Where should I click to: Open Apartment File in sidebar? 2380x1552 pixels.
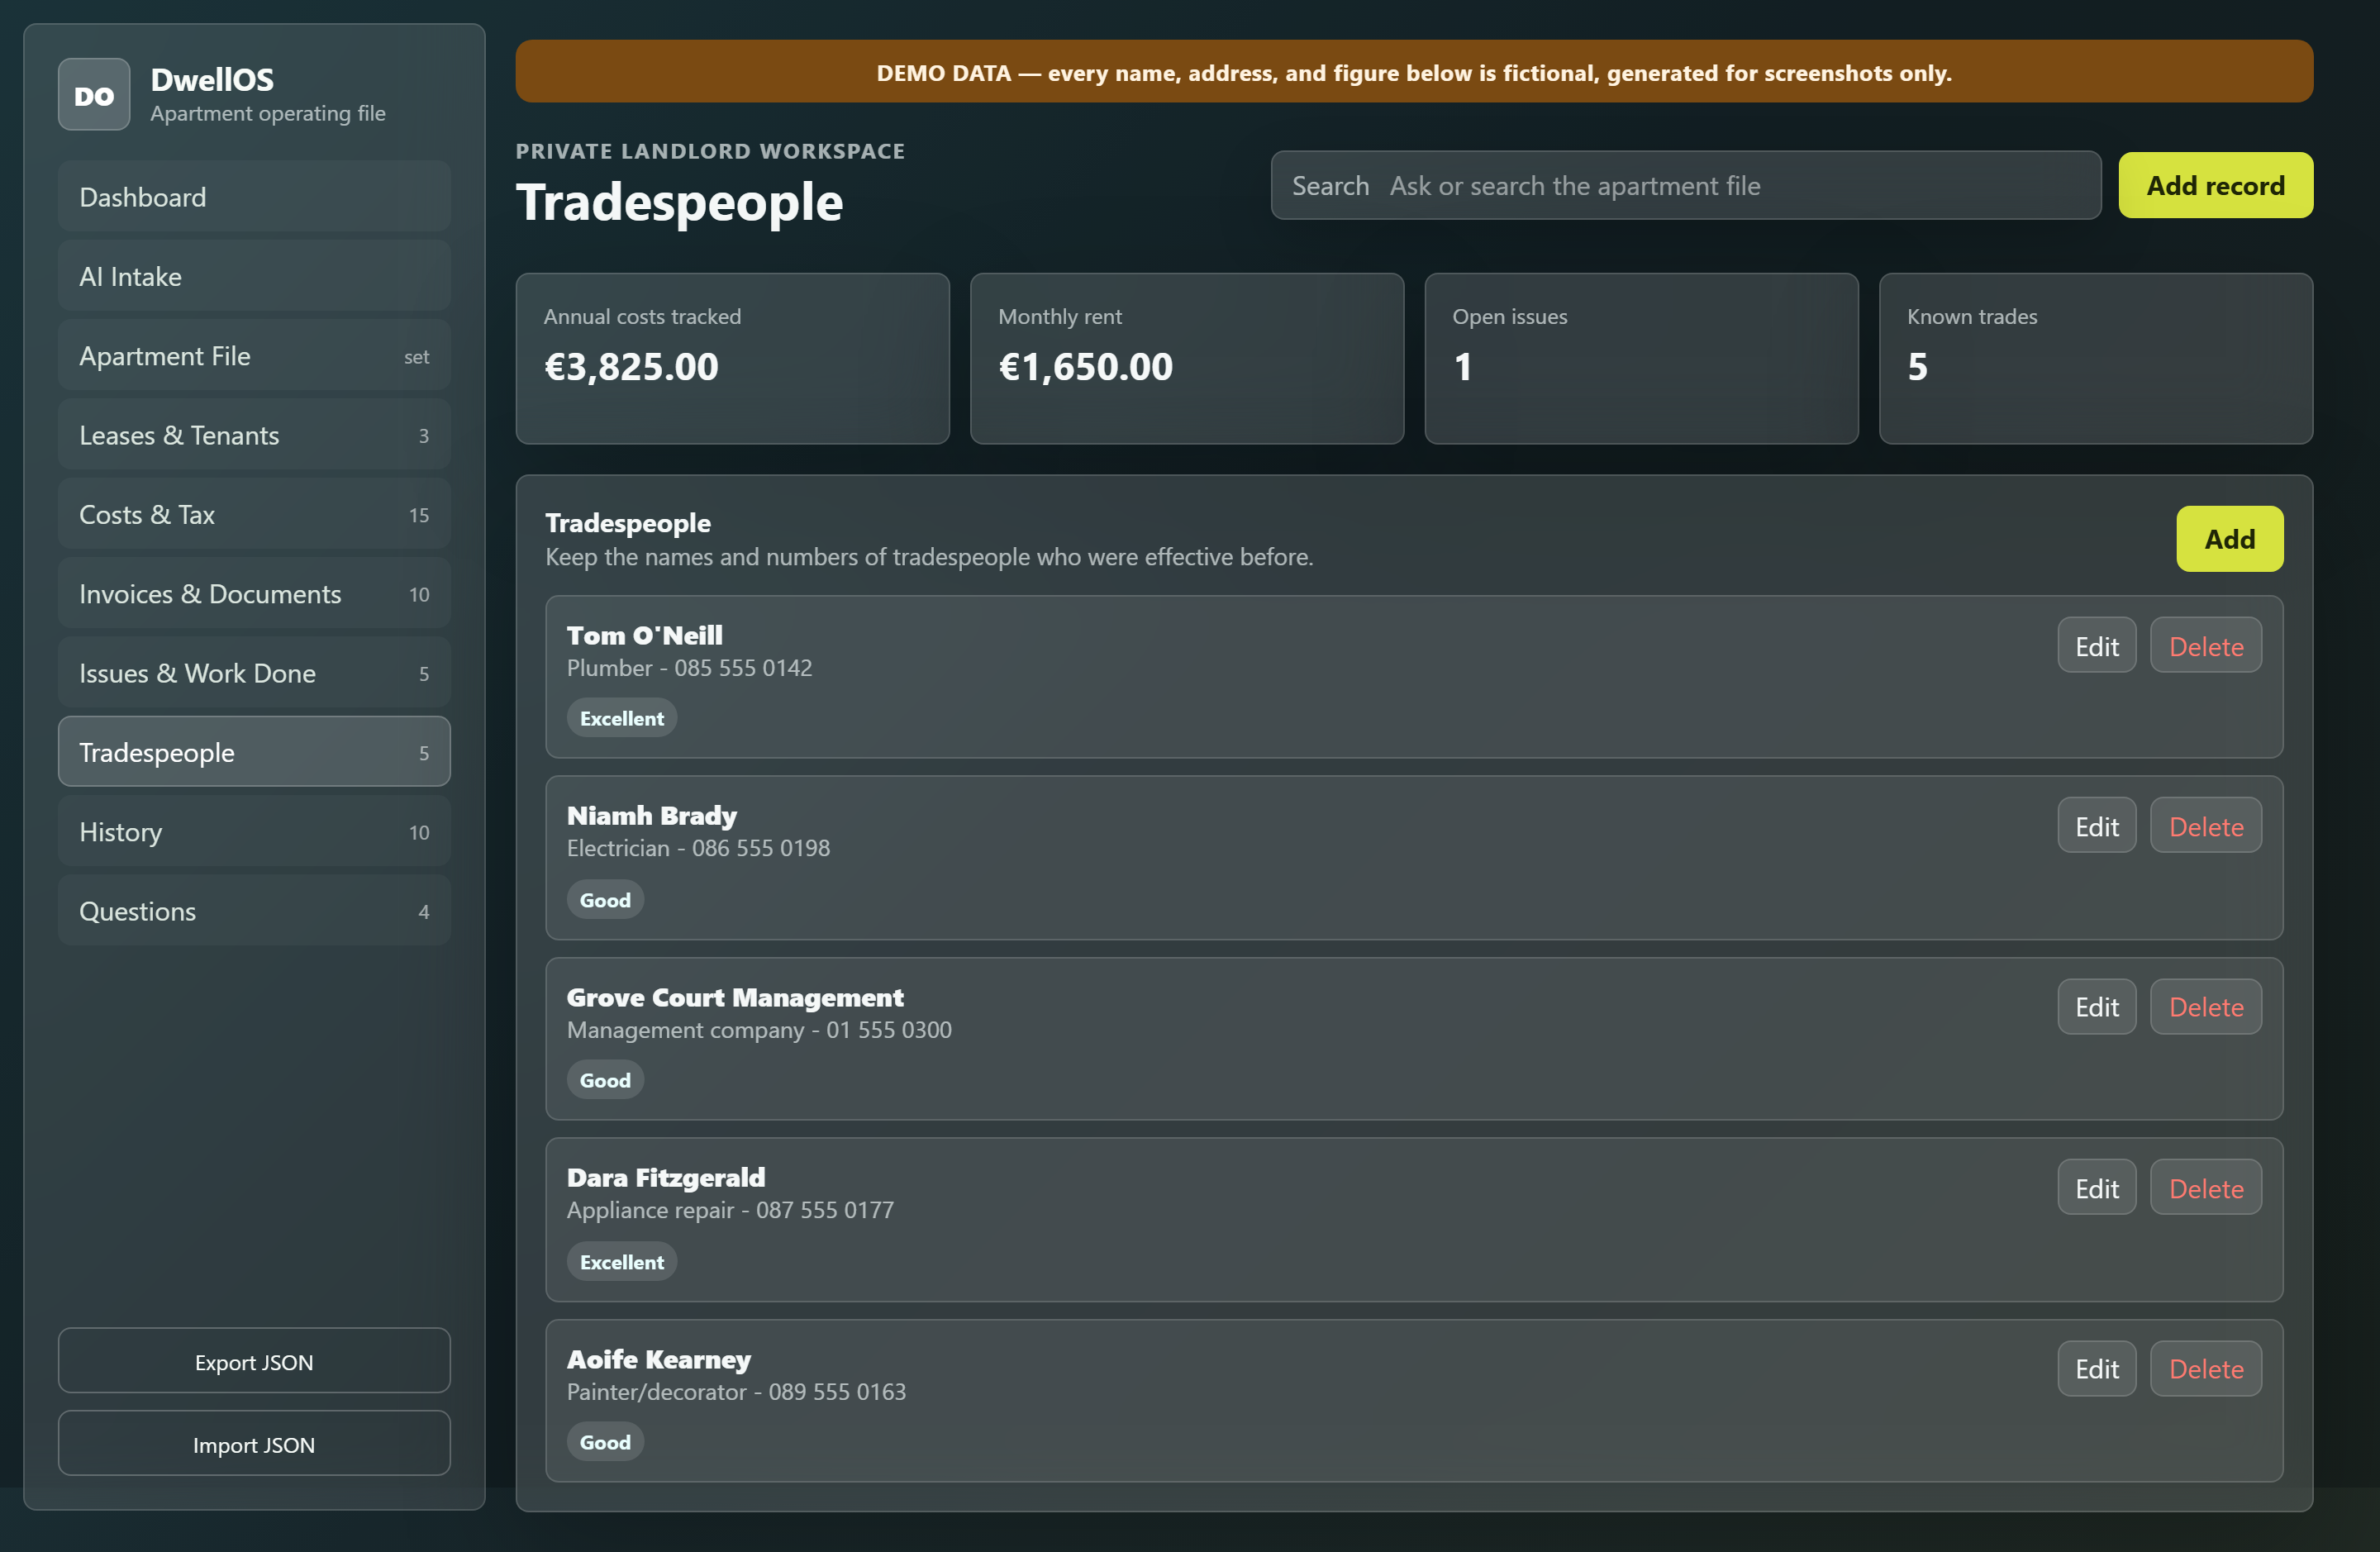pyautogui.click(x=254, y=356)
